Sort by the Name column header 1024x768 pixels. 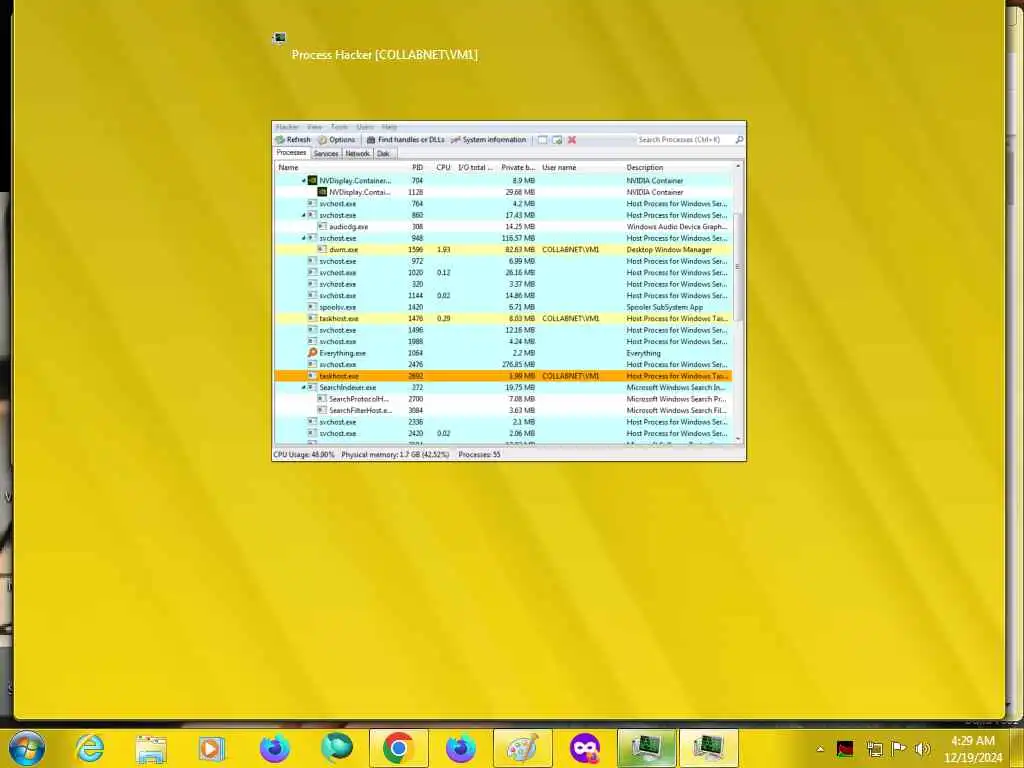point(340,167)
